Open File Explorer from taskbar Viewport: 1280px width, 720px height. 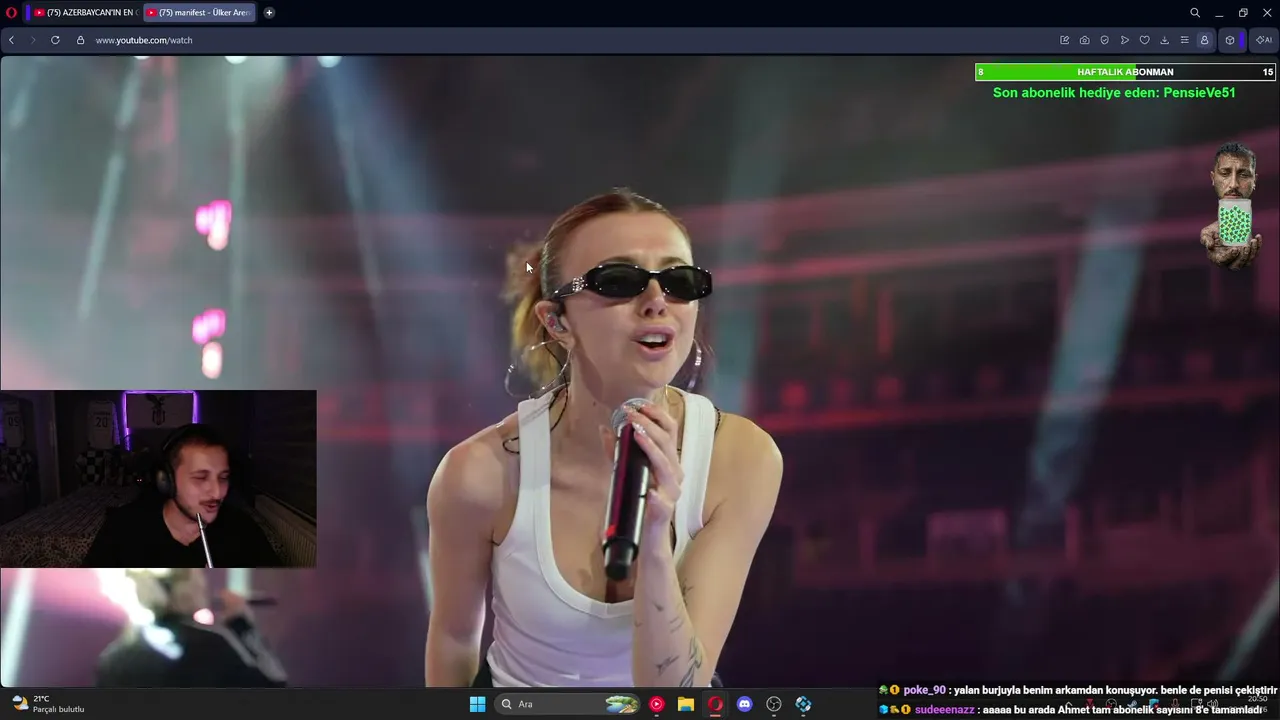point(686,704)
